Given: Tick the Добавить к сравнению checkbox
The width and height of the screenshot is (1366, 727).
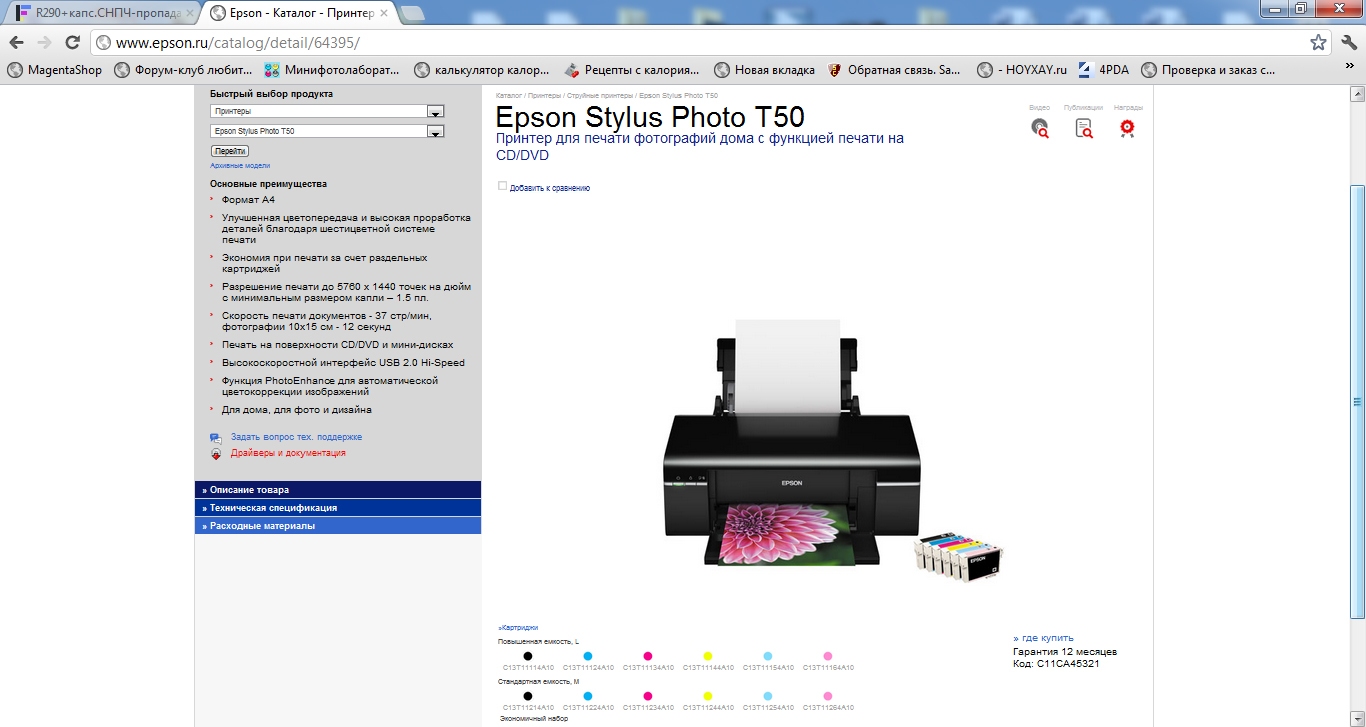Looking at the screenshot, I should tap(503, 186).
